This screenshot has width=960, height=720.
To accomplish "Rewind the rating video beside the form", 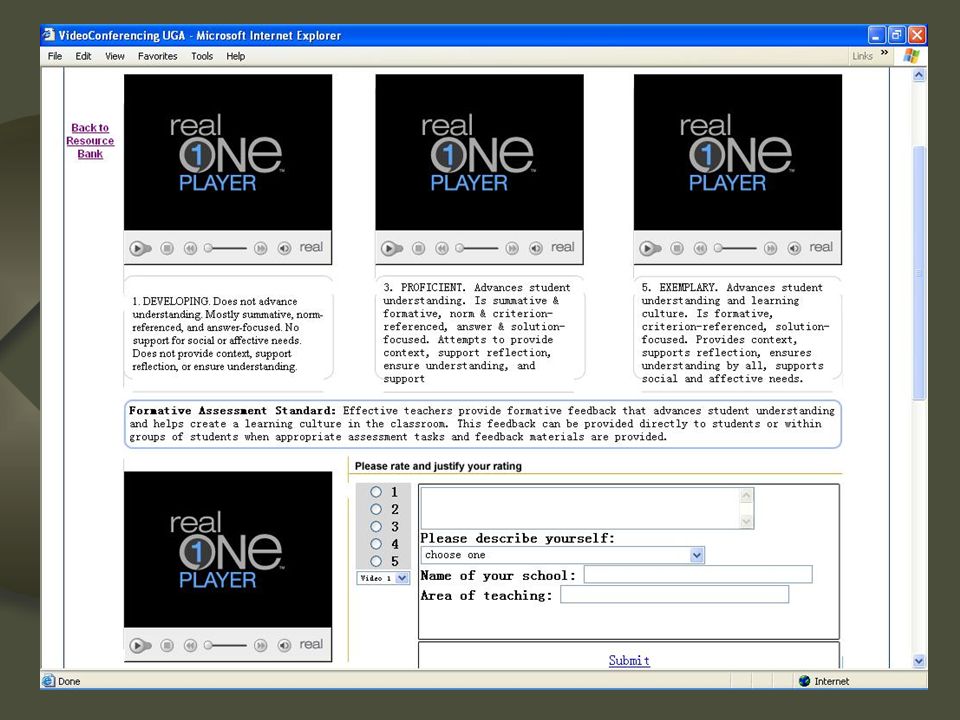I will coord(190,645).
